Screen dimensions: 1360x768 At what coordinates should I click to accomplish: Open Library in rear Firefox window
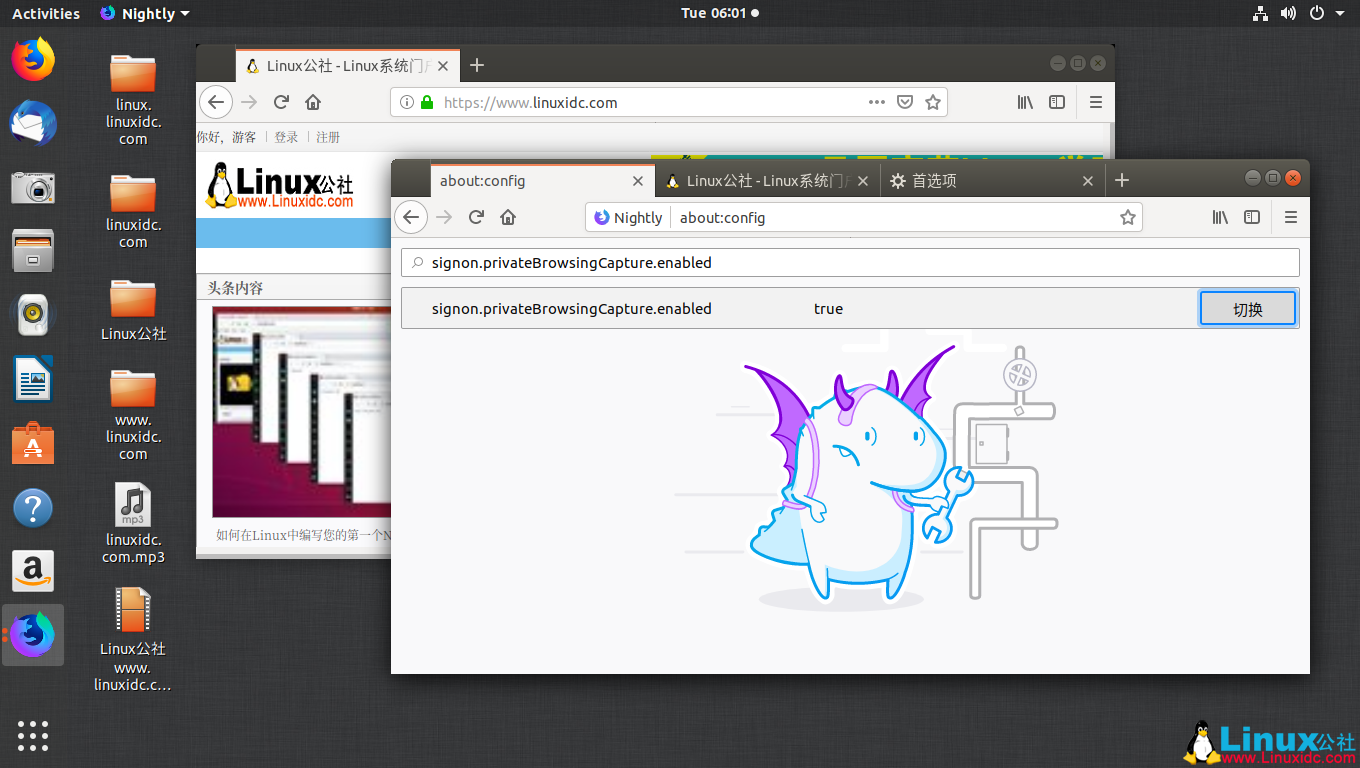(x=1025, y=102)
